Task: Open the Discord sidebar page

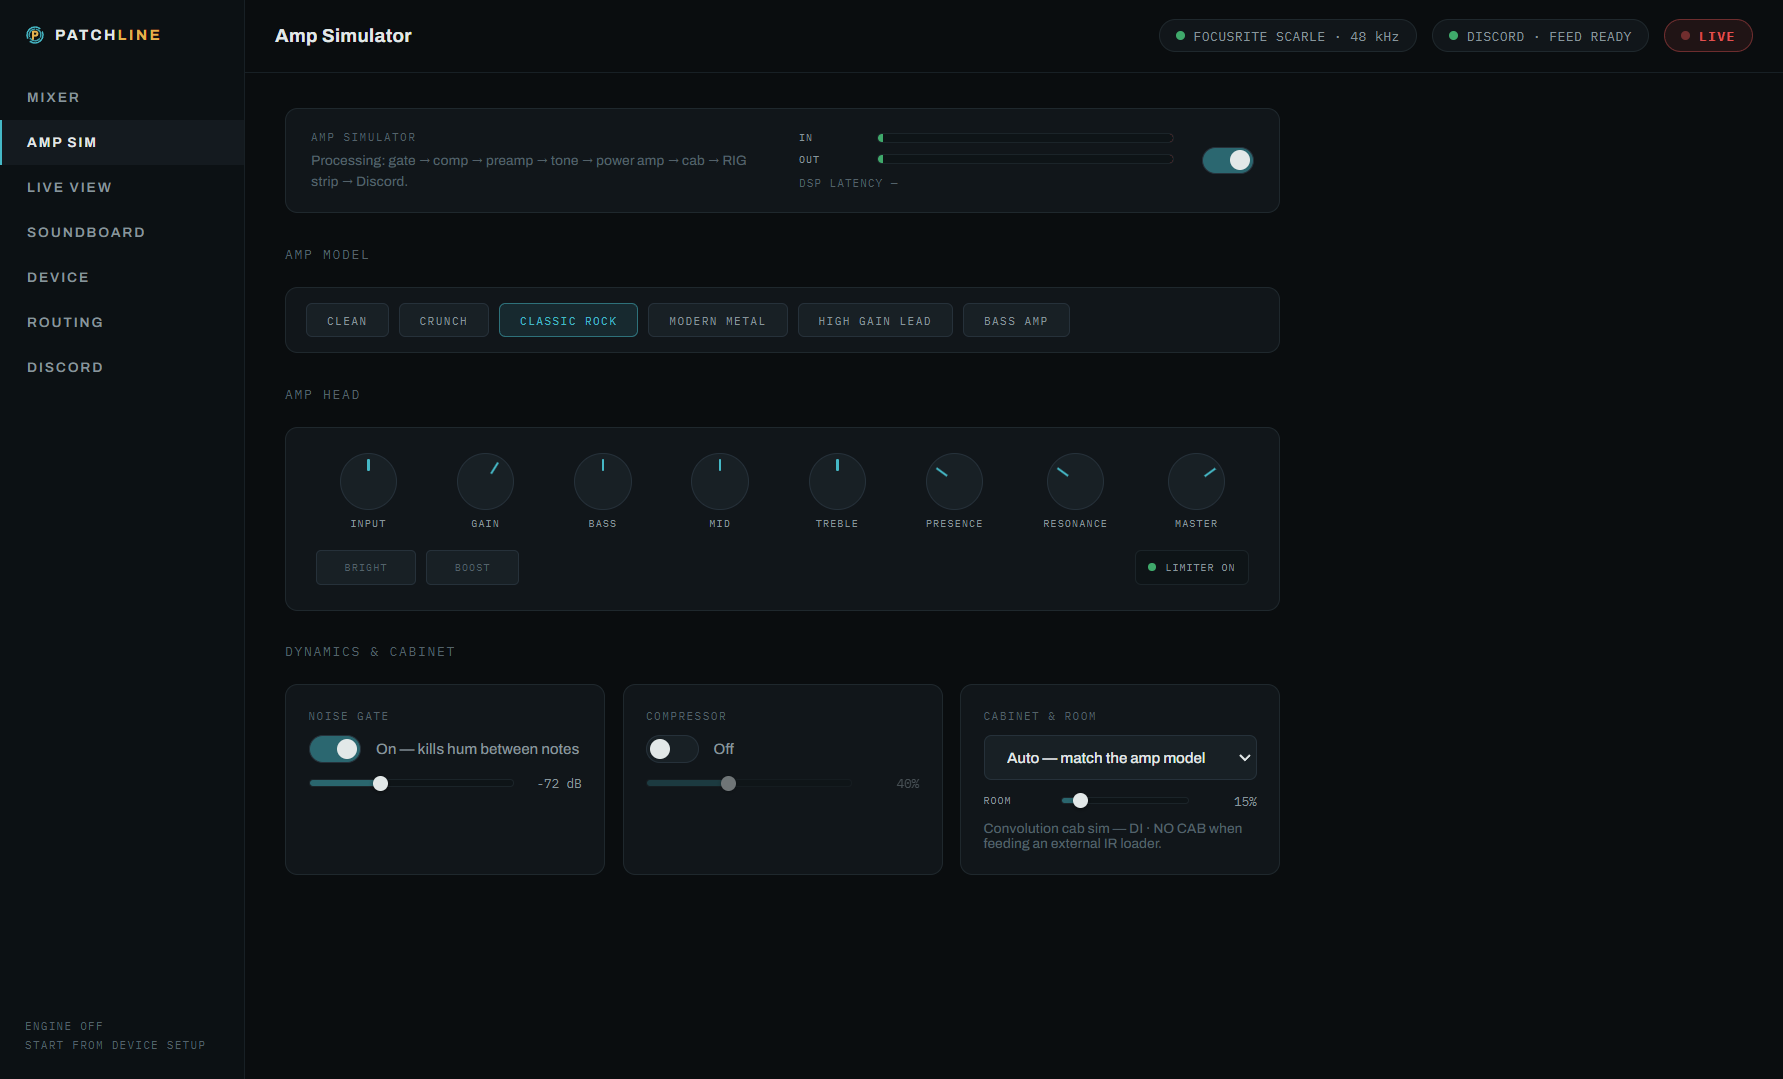Action: click(x=122, y=367)
